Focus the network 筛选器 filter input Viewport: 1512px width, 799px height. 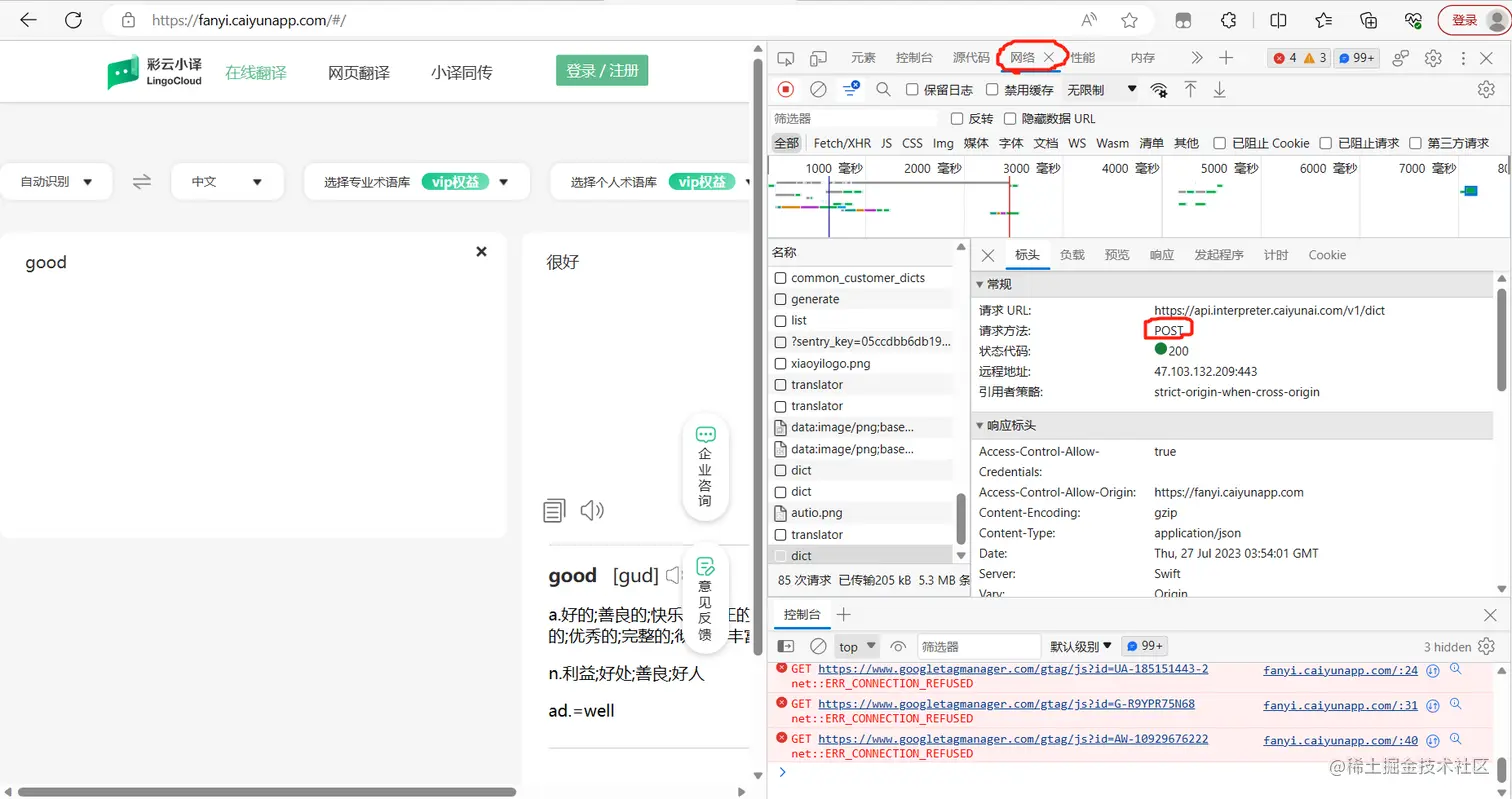tap(855, 118)
